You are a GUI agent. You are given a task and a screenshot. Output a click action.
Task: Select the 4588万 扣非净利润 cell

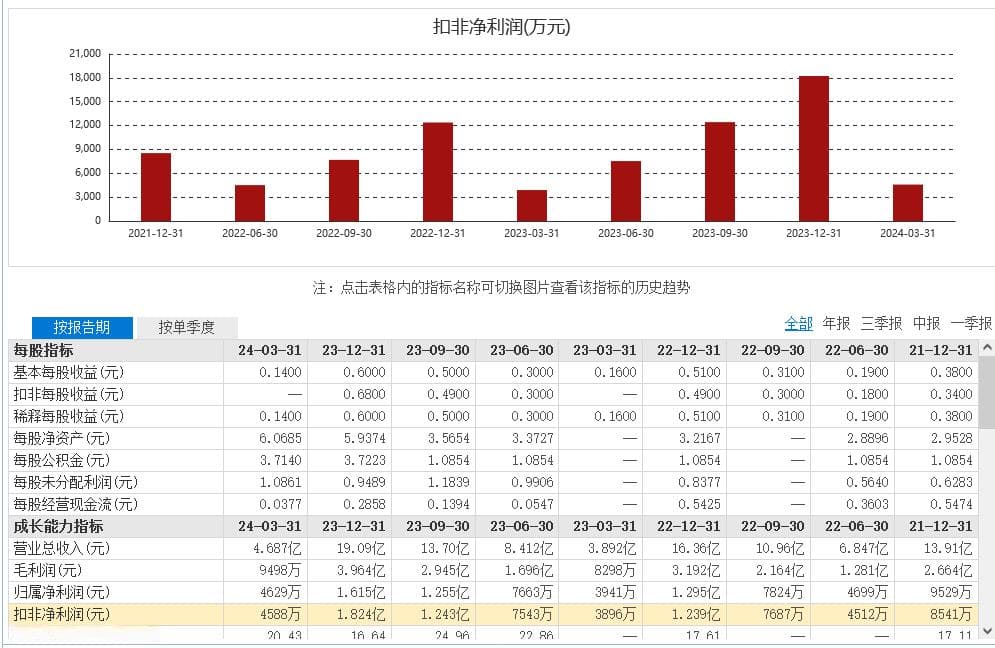pos(280,614)
